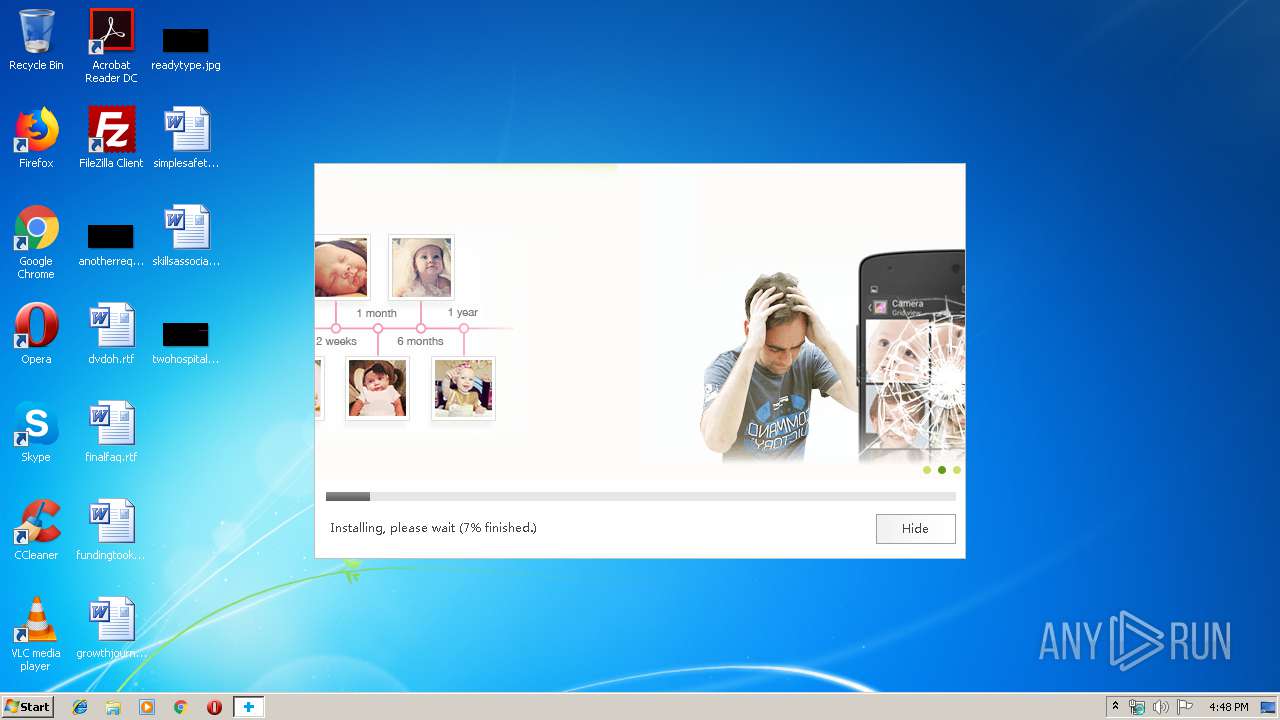
Task: Click the 1 year baby photo
Action: tap(463, 388)
